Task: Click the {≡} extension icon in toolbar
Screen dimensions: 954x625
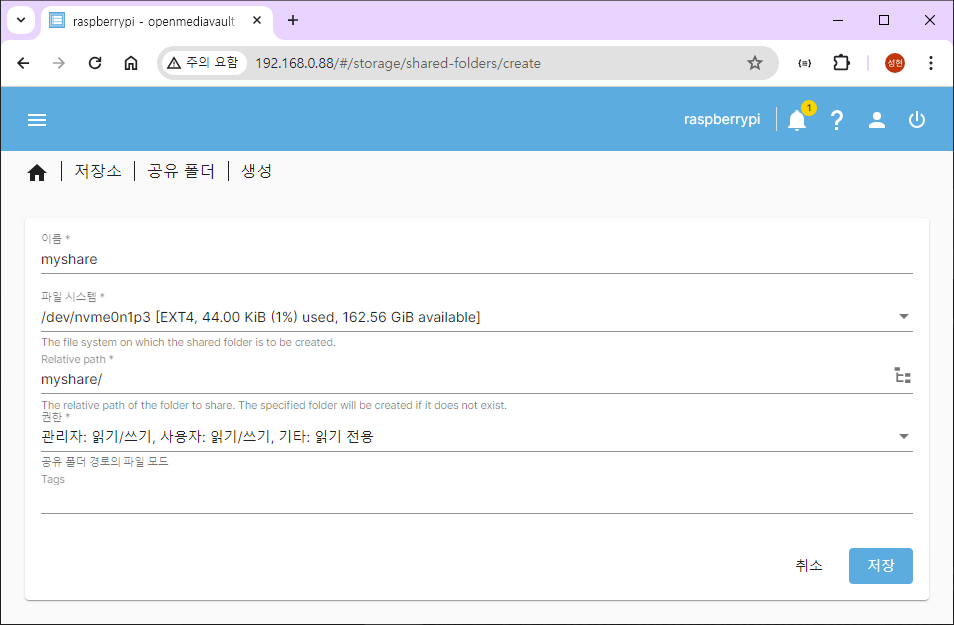Action: [805, 63]
